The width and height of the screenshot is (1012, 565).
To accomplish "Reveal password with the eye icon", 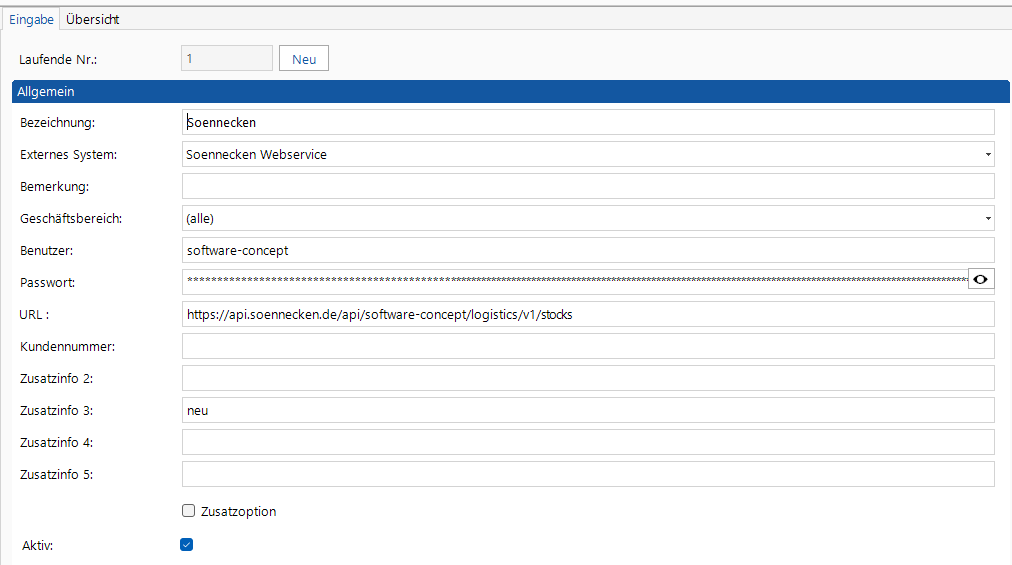I will click(980, 280).
